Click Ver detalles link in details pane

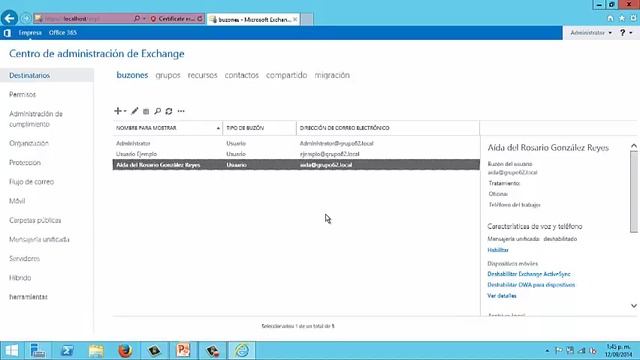click(502, 296)
